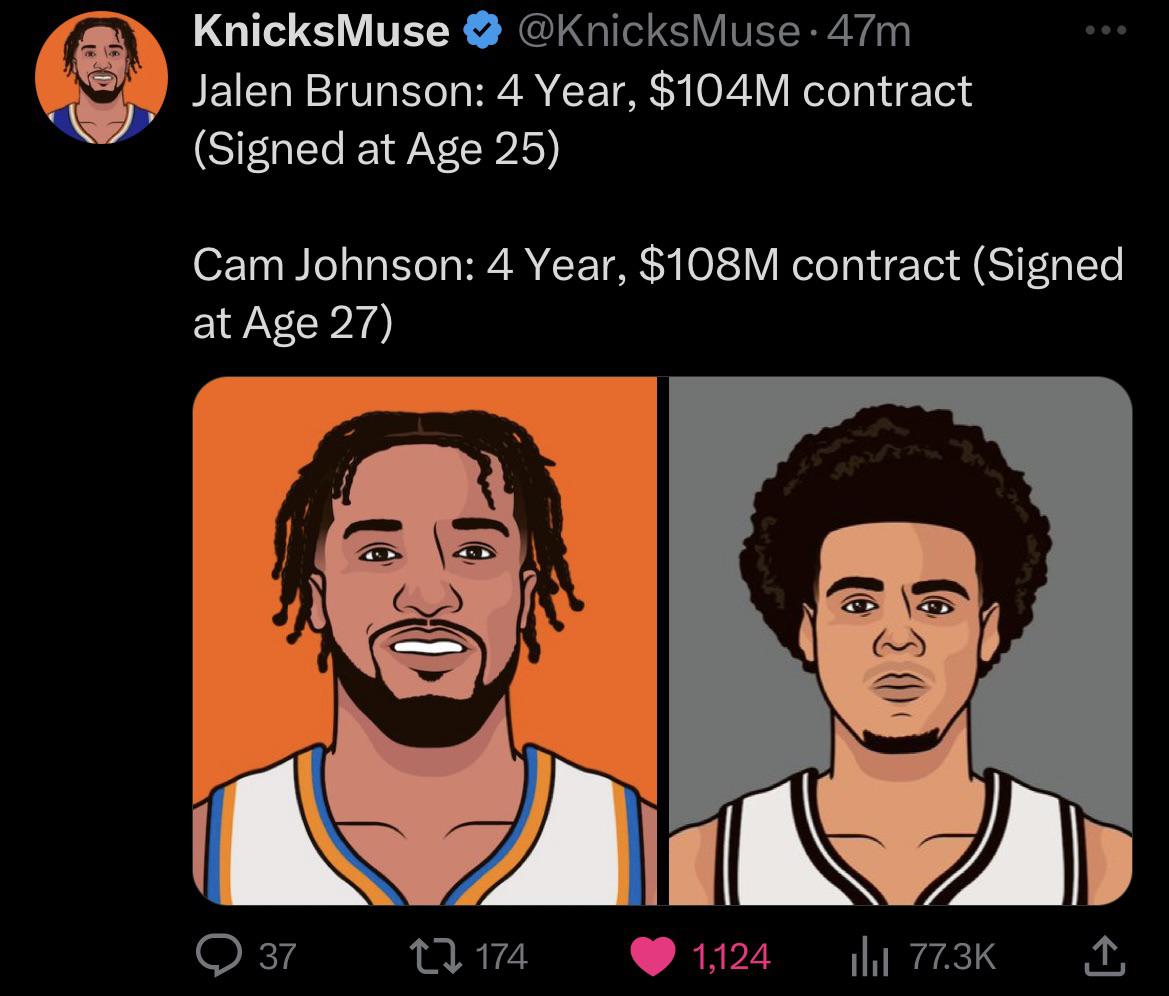The image size is (1169, 996).
Task: Click the KnicksMuse display name
Action: [320, 32]
